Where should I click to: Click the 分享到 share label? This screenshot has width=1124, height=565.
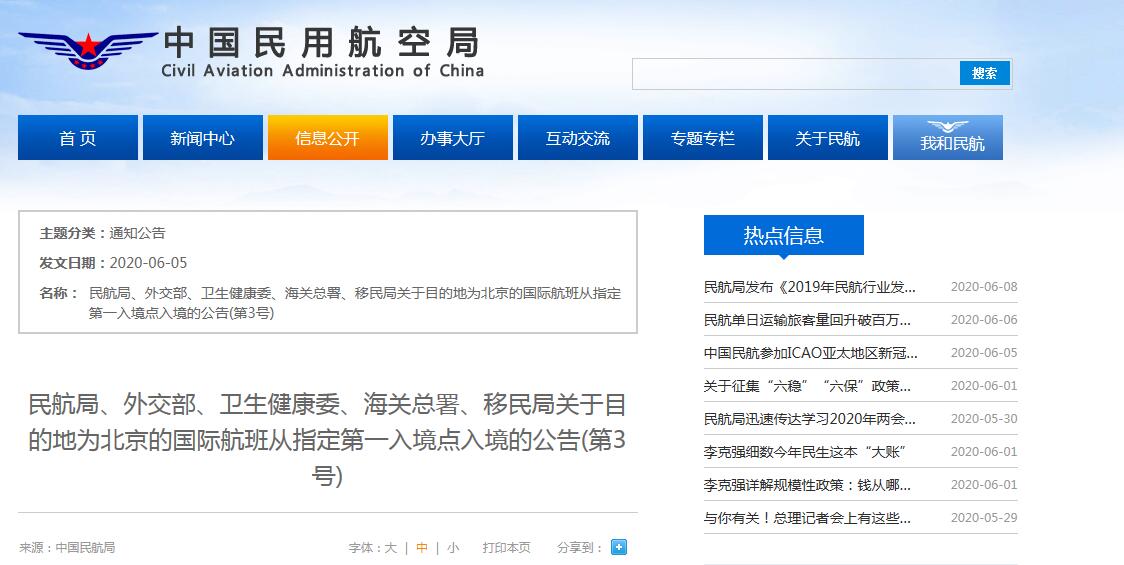[579, 548]
